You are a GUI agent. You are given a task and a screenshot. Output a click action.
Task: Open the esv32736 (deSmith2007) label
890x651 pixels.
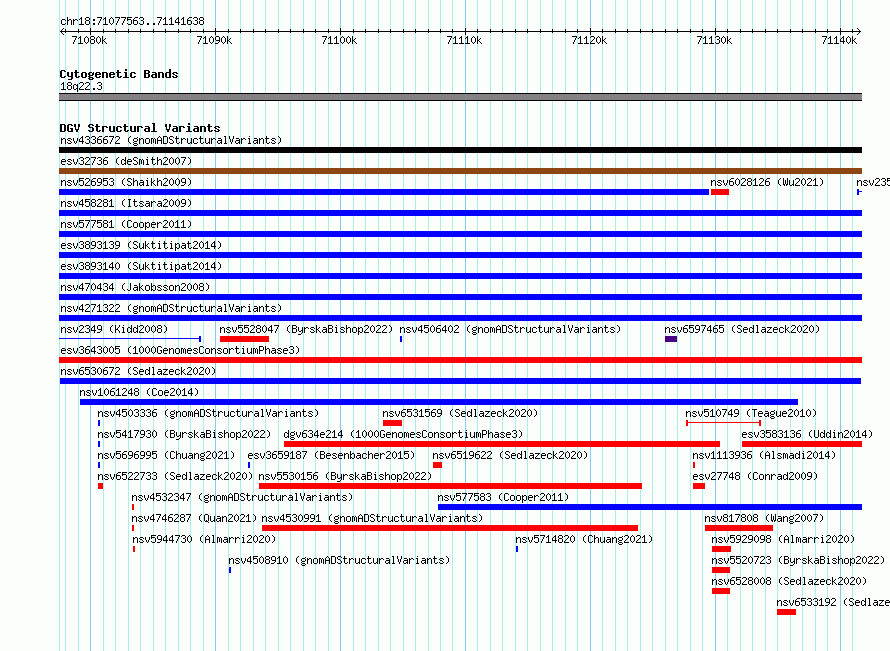[x=126, y=161]
